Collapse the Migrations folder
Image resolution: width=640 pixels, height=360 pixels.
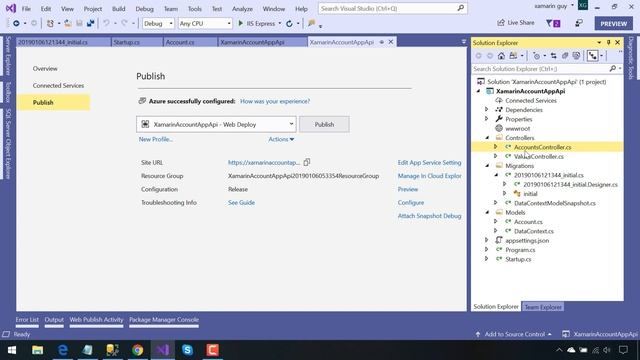(x=487, y=166)
